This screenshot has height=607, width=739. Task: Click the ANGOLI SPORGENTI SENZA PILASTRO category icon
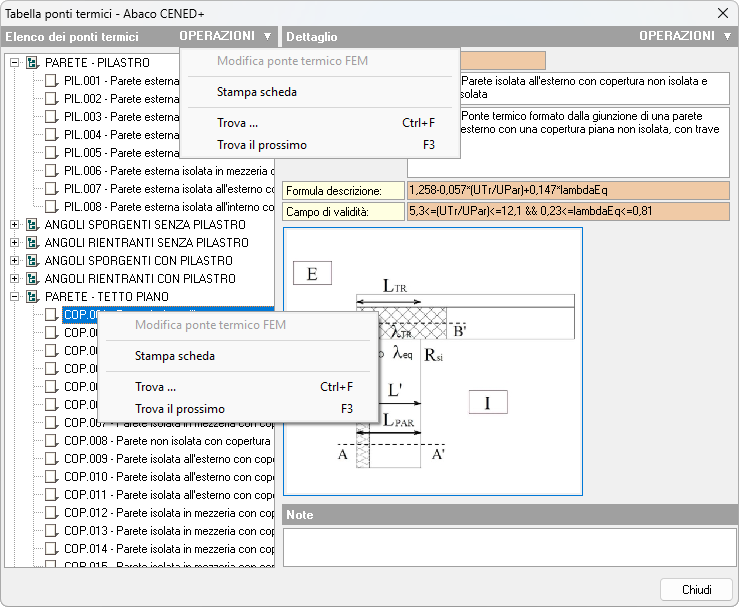pos(32,225)
